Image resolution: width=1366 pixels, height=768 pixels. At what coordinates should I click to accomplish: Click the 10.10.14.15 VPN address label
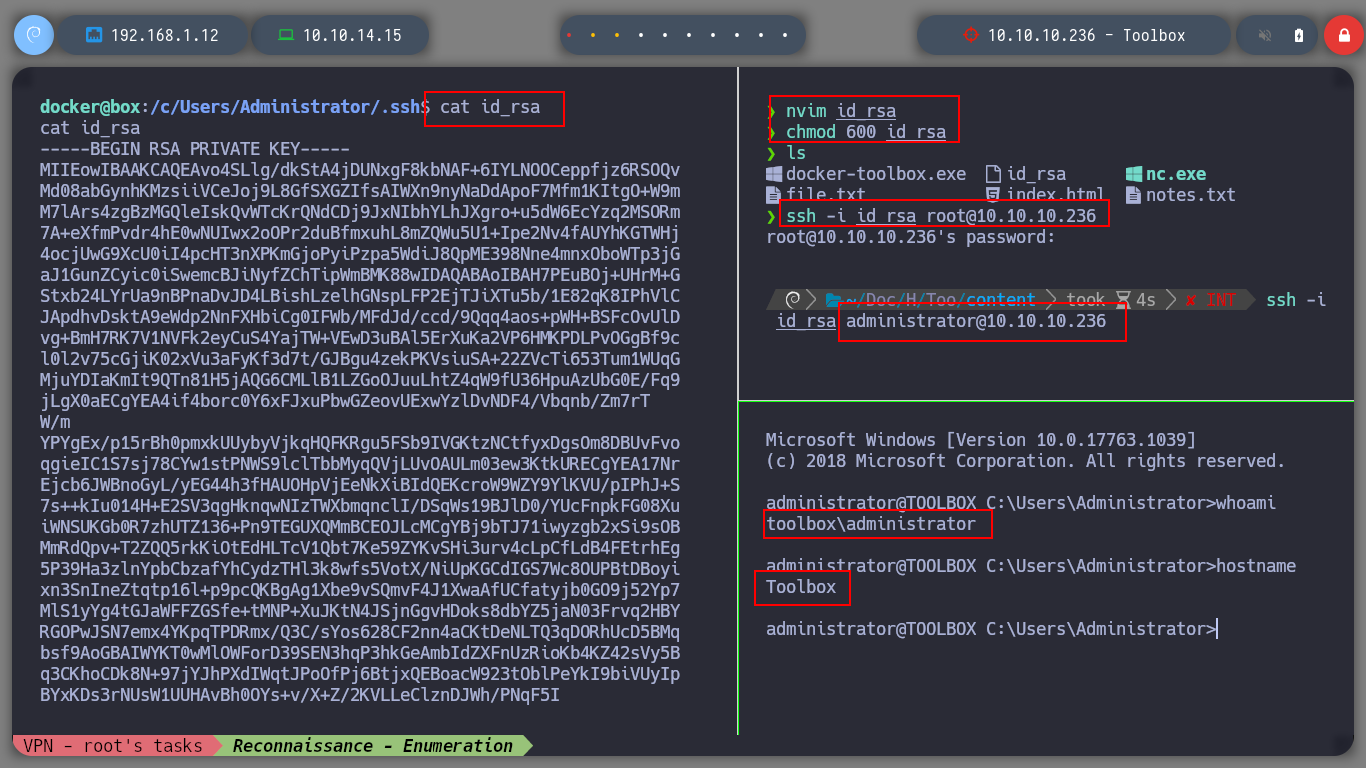[352, 35]
